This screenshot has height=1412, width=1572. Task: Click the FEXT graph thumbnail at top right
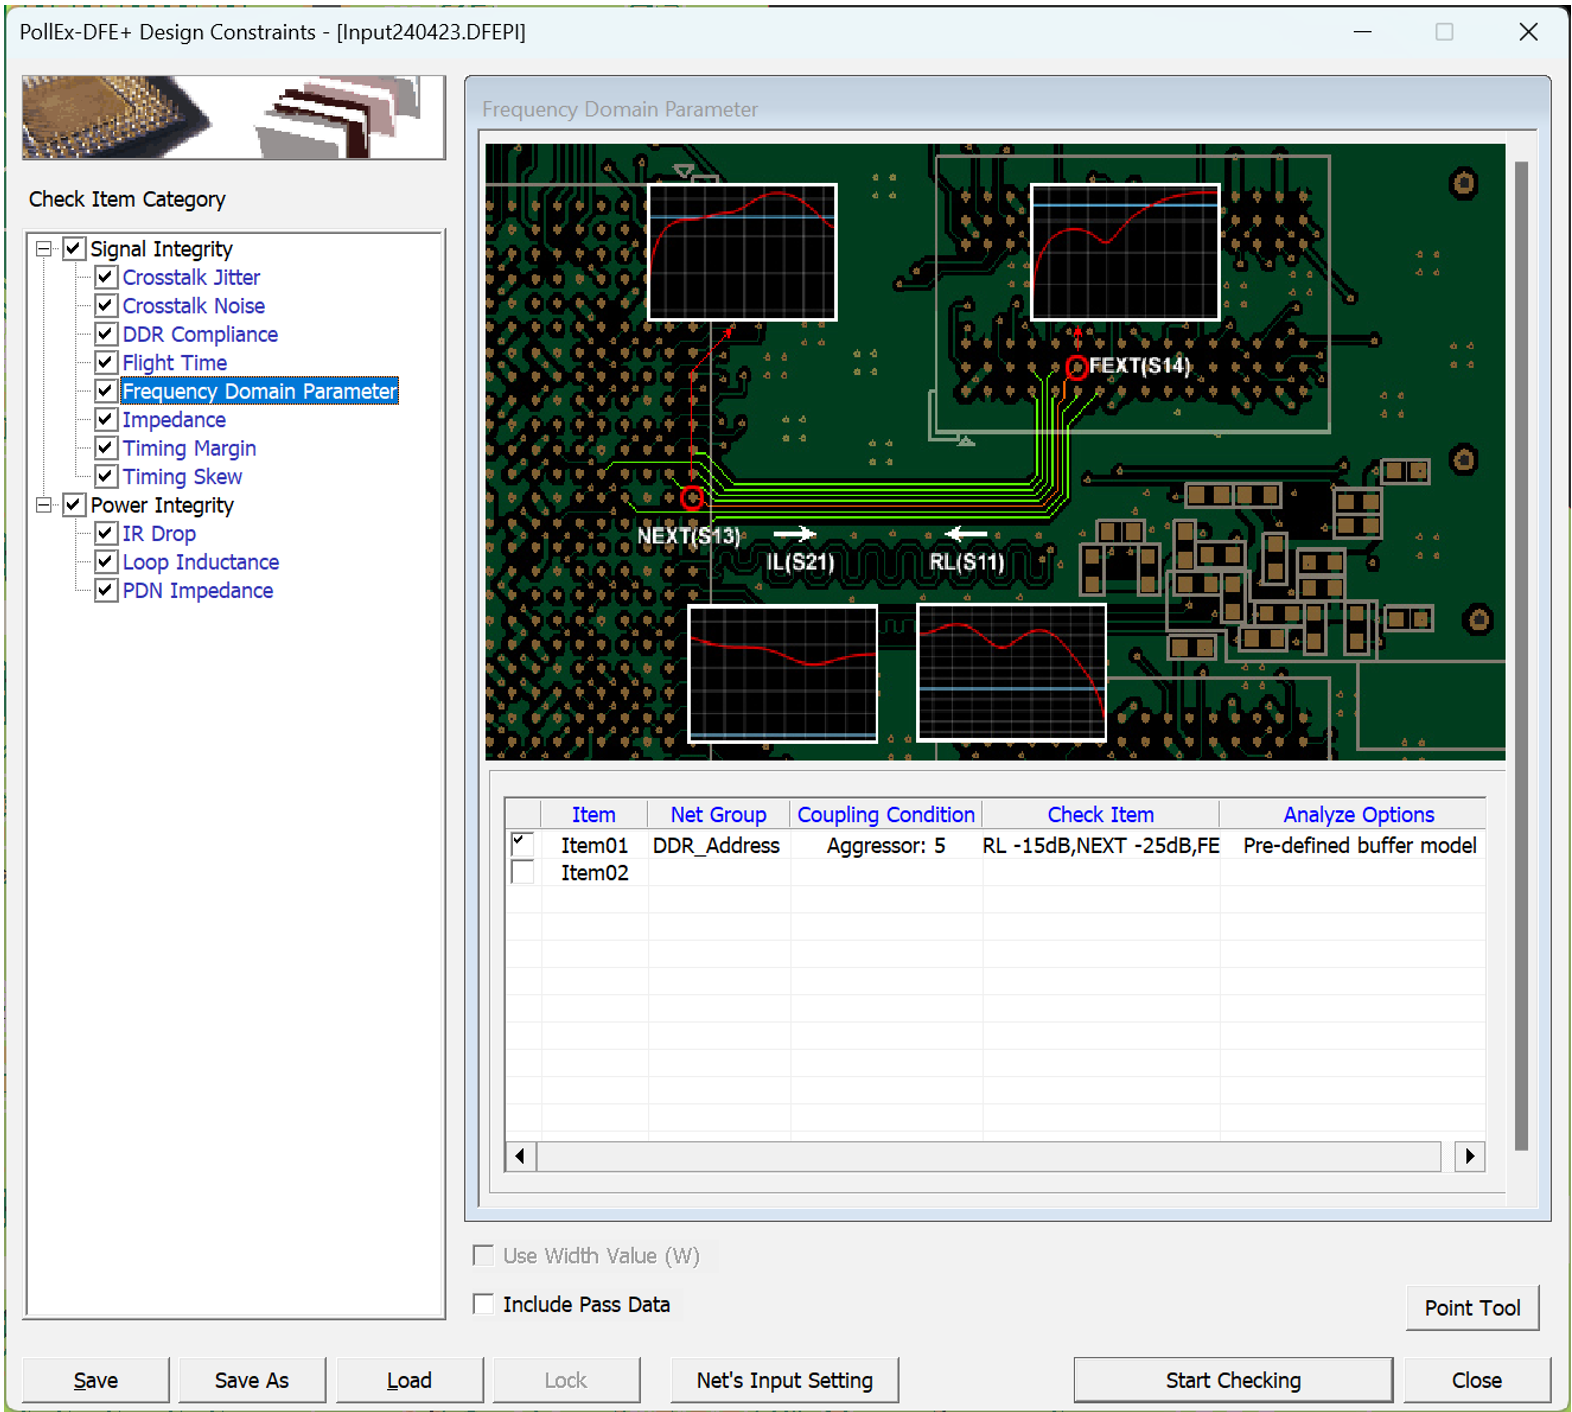[x=1125, y=252]
